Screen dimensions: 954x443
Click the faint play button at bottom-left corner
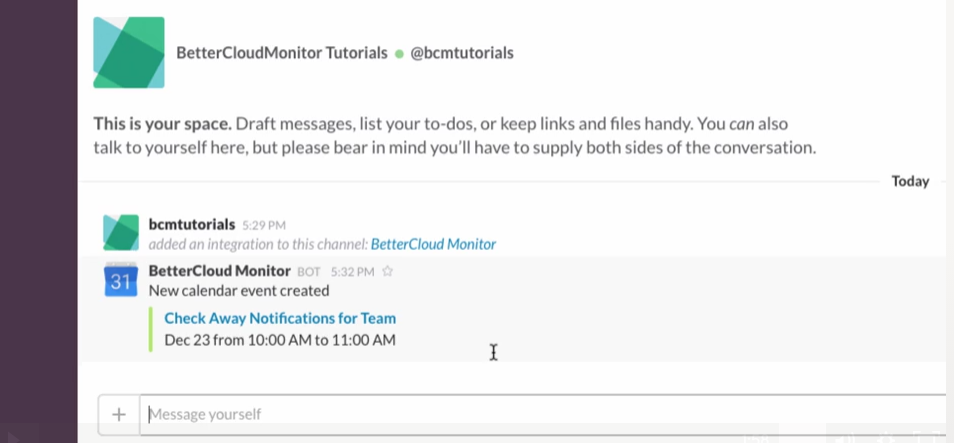click(15, 436)
